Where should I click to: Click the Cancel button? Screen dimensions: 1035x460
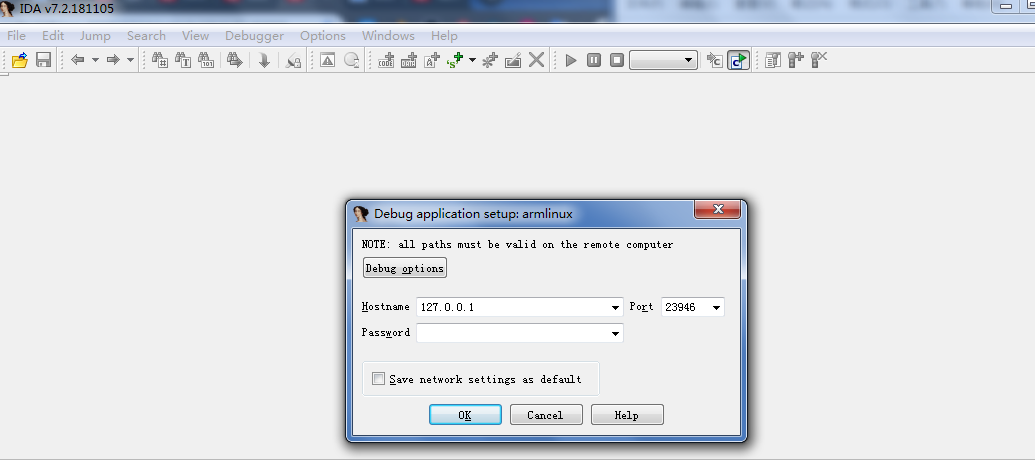[x=546, y=415]
